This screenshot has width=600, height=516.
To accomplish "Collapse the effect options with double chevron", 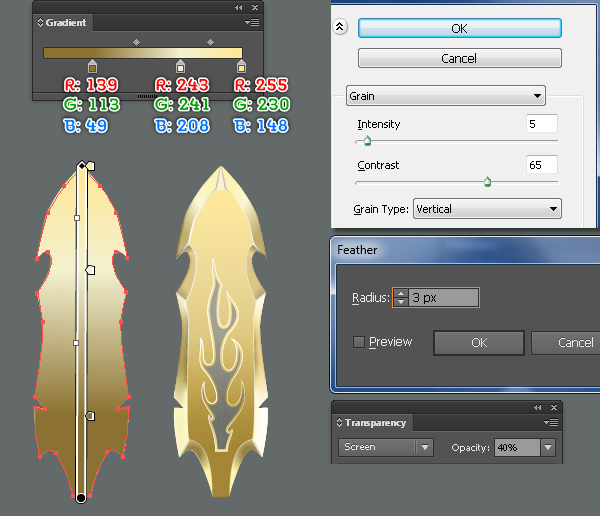I will point(340,27).
